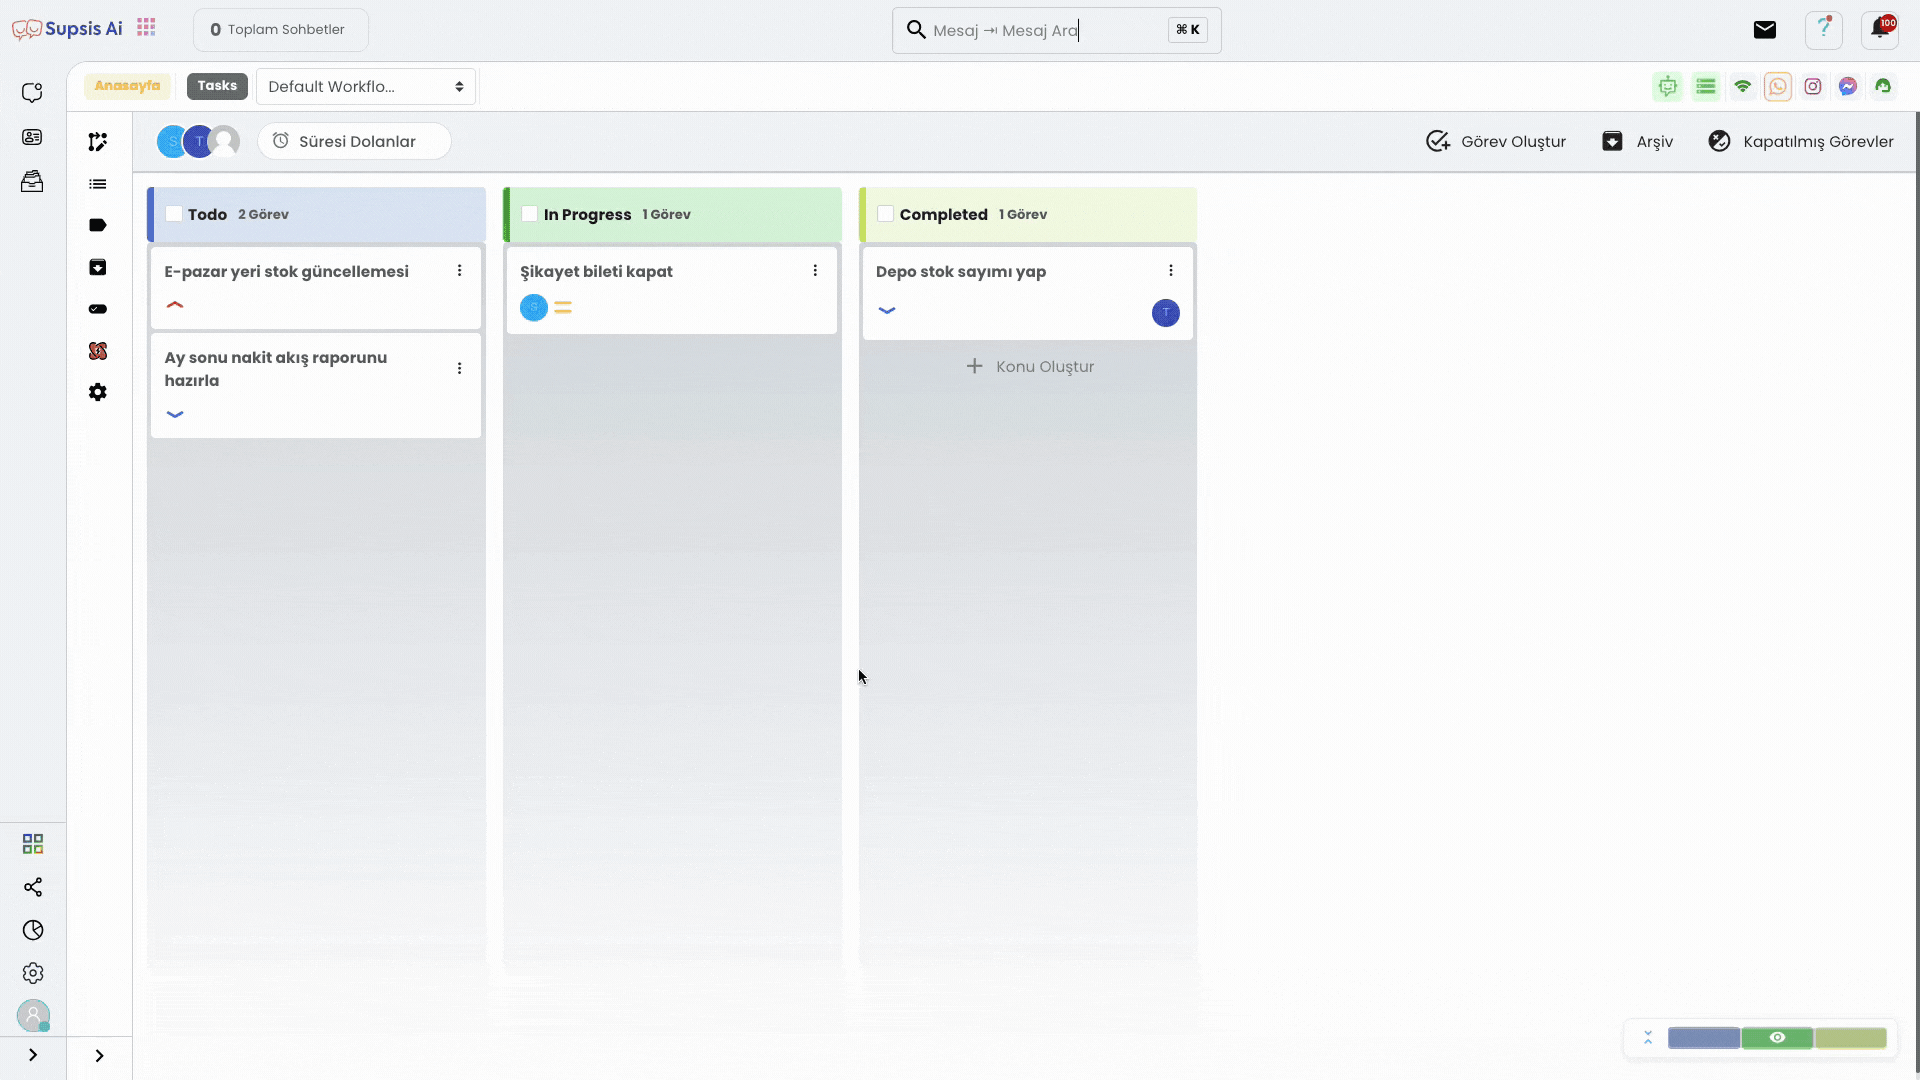Viewport: 1920px width, 1080px height.
Task: Click the Instagram channel icon
Action: pyautogui.click(x=1813, y=87)
